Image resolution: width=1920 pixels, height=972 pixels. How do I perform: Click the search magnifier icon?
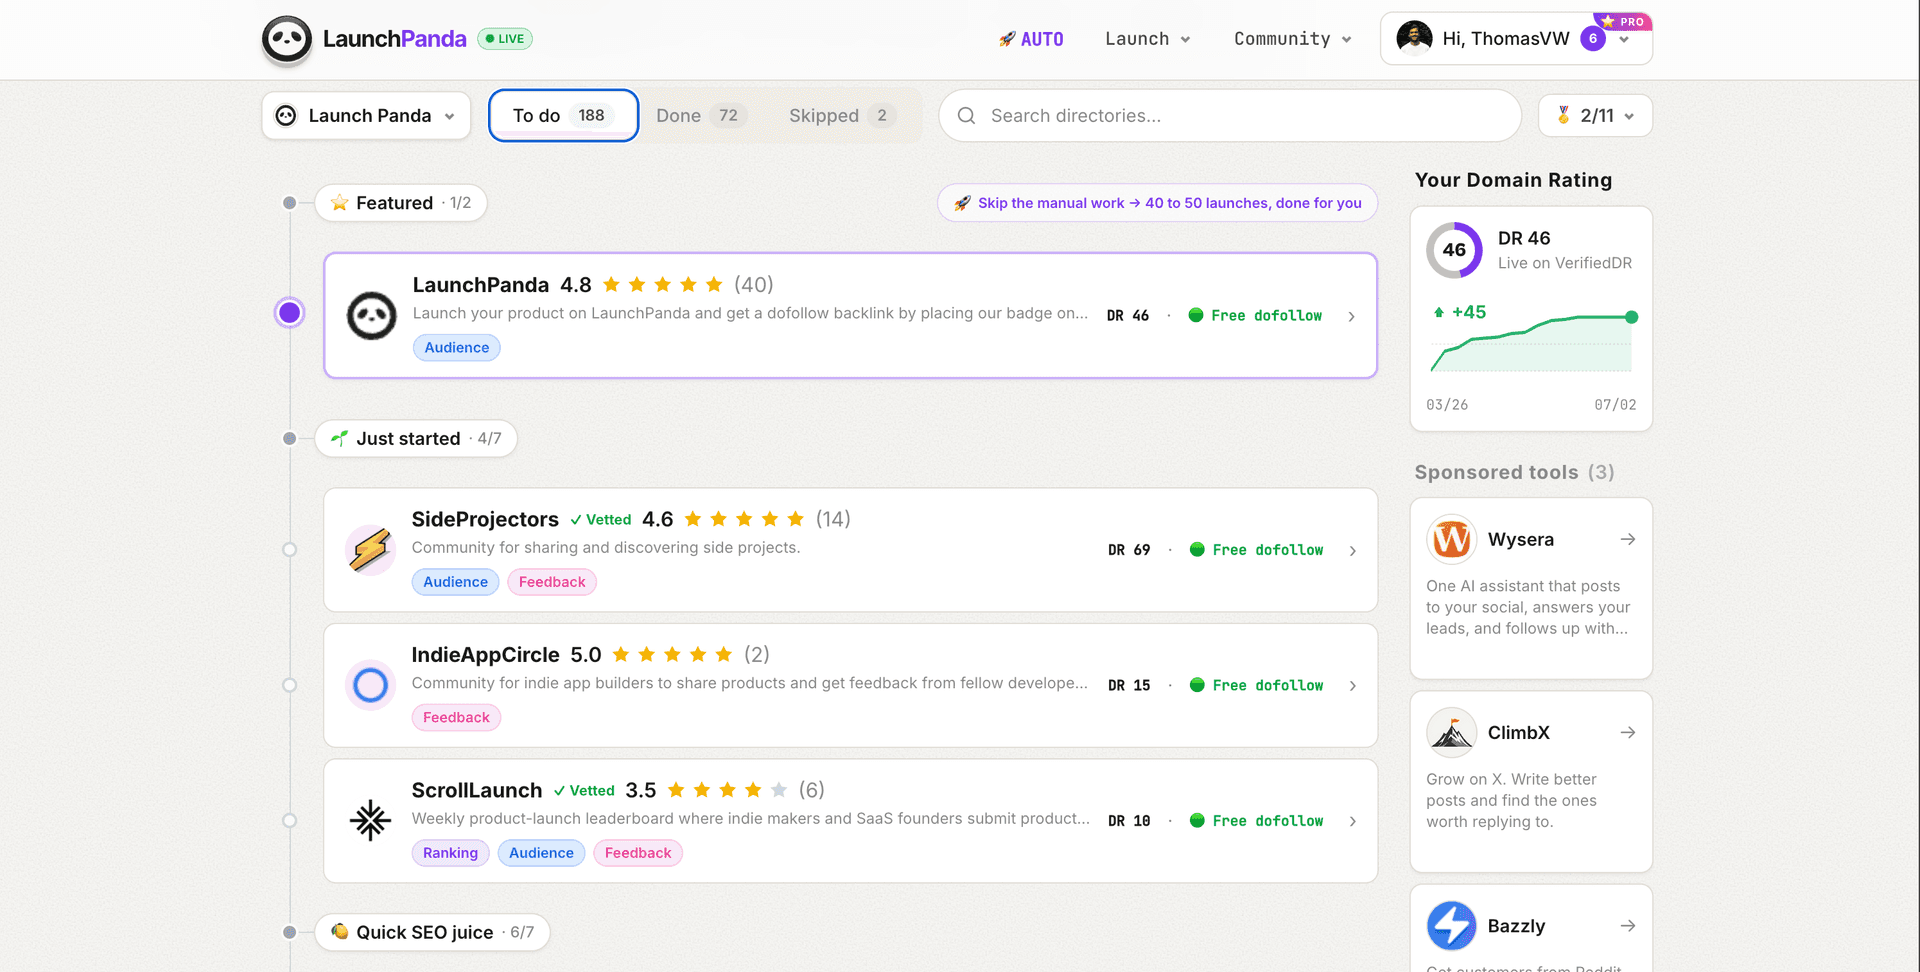coord(966,116)
